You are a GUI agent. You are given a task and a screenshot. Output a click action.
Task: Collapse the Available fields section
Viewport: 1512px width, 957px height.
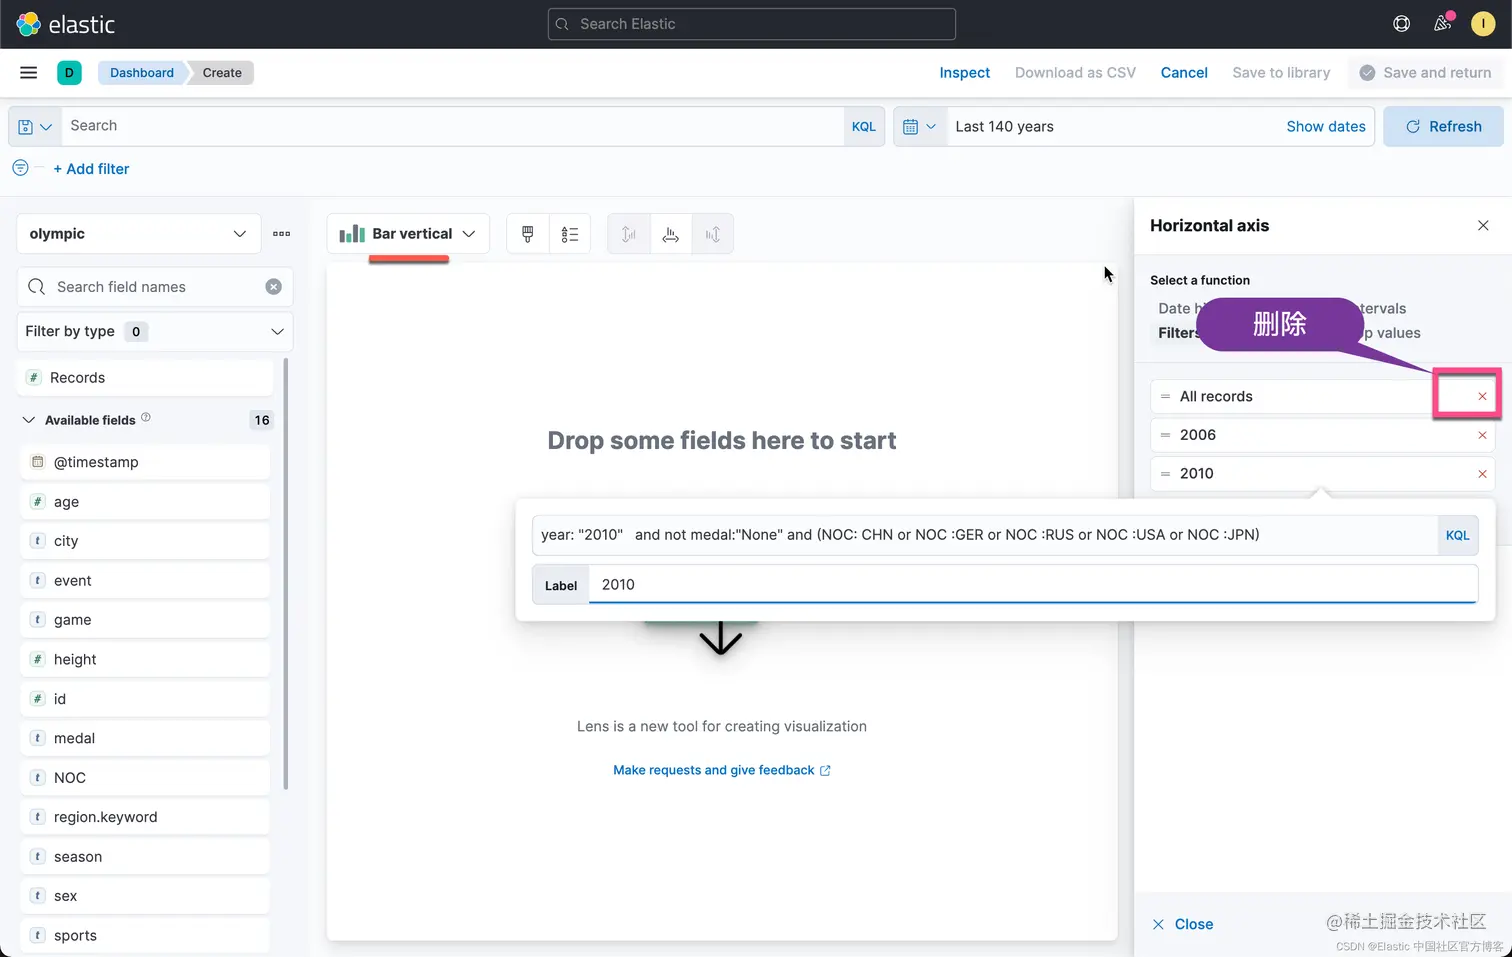pyautogui.click(x=29, y=420)
